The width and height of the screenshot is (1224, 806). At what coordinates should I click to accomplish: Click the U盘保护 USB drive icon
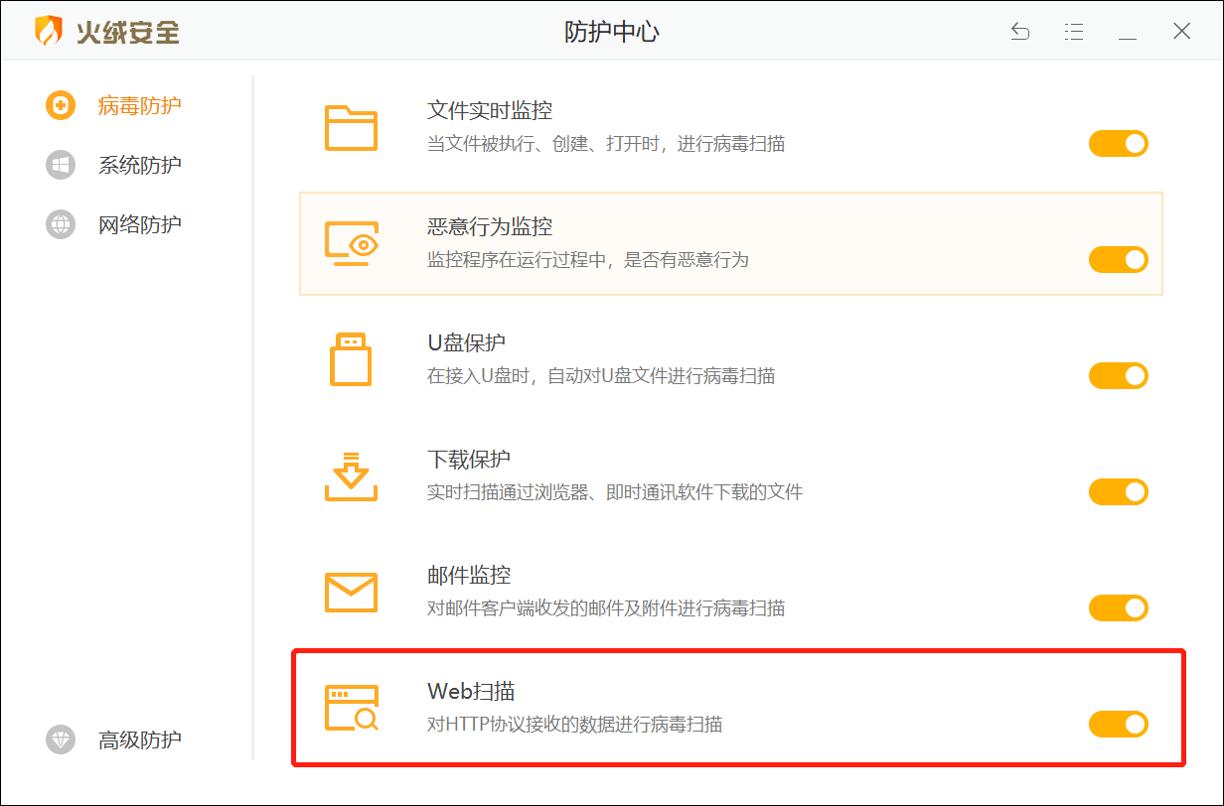(350, 358)
